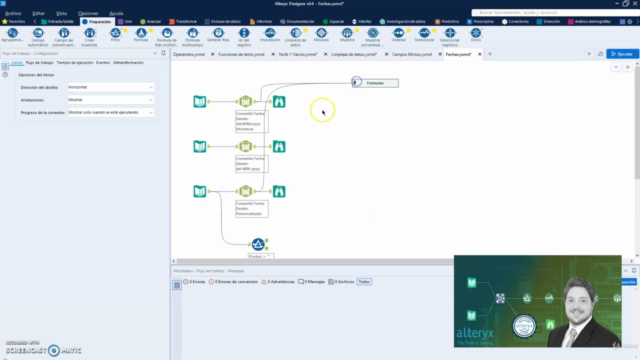Click the DateTime node labeled Personalizado
Image resolution: width=640 pixels, height=360 pixels.
point(245,191)
